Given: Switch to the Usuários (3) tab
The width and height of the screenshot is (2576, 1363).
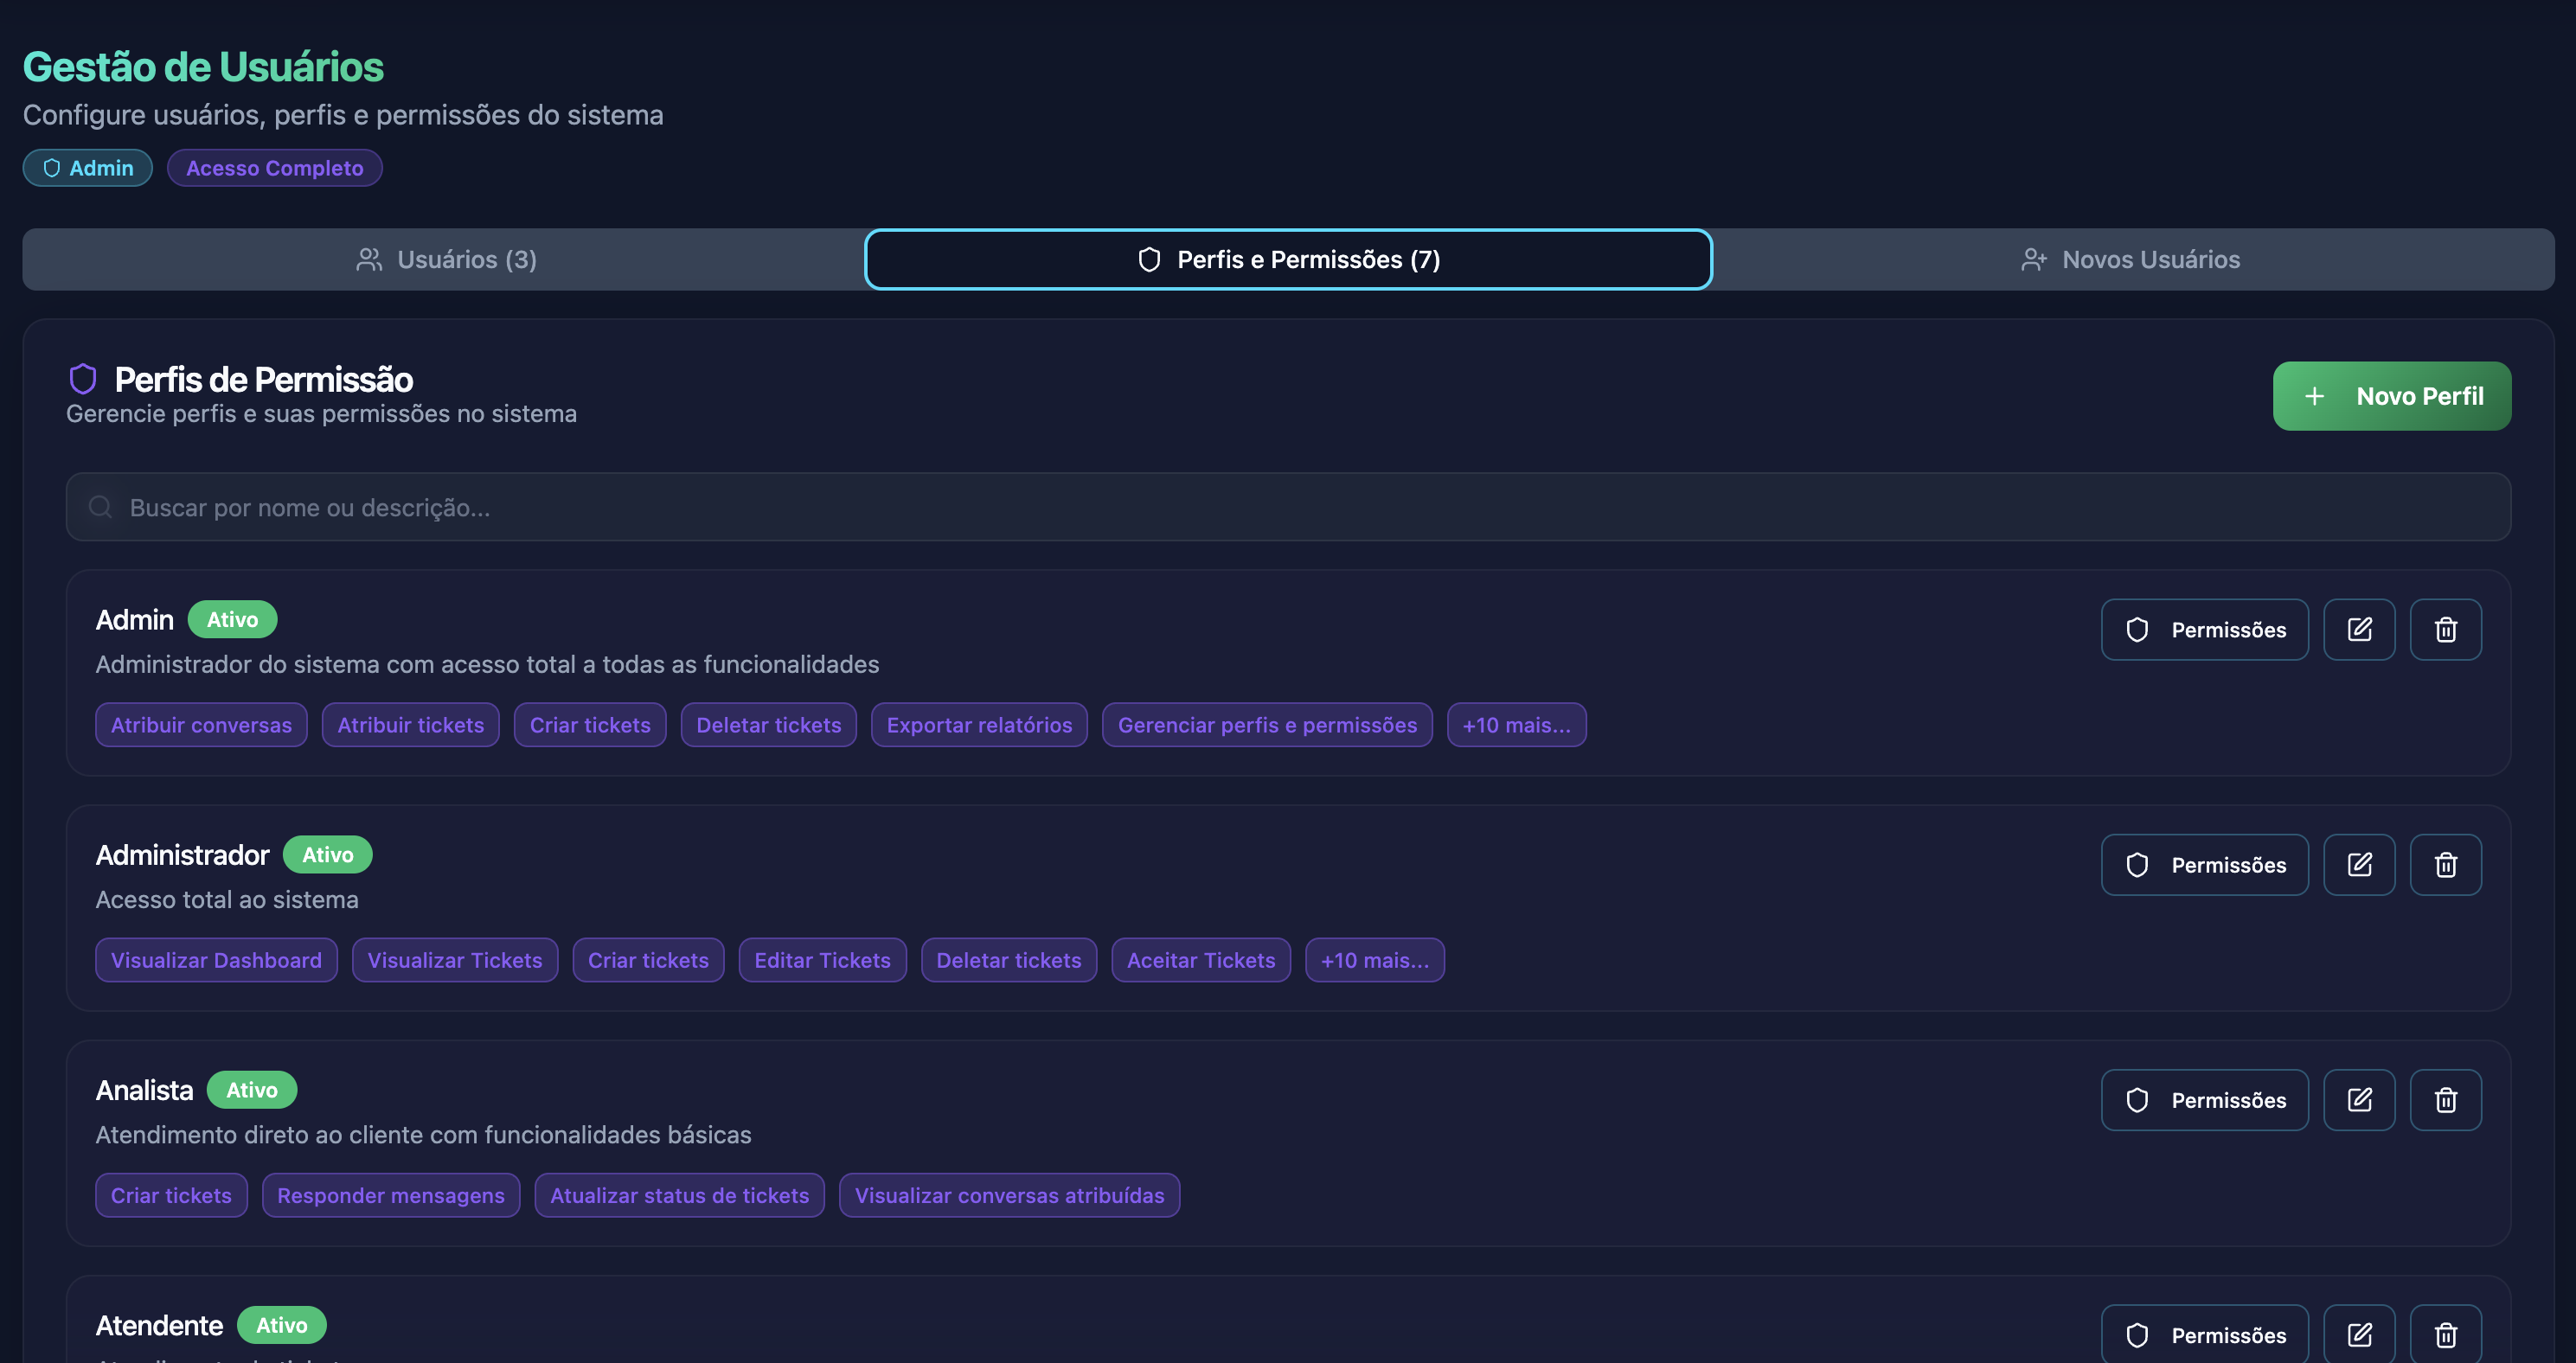Looking at the screenshot, I should 446,260.
